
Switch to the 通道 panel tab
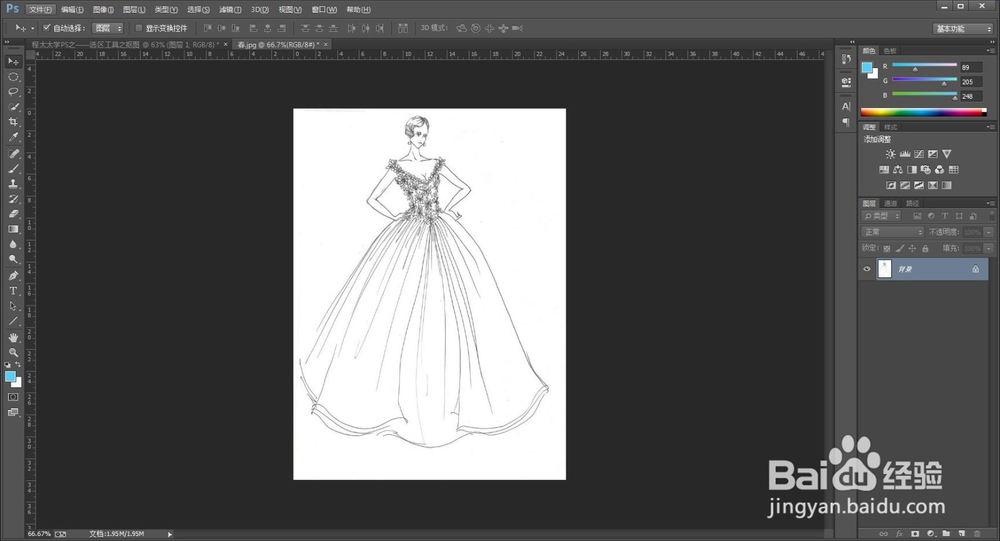[890, 203]
